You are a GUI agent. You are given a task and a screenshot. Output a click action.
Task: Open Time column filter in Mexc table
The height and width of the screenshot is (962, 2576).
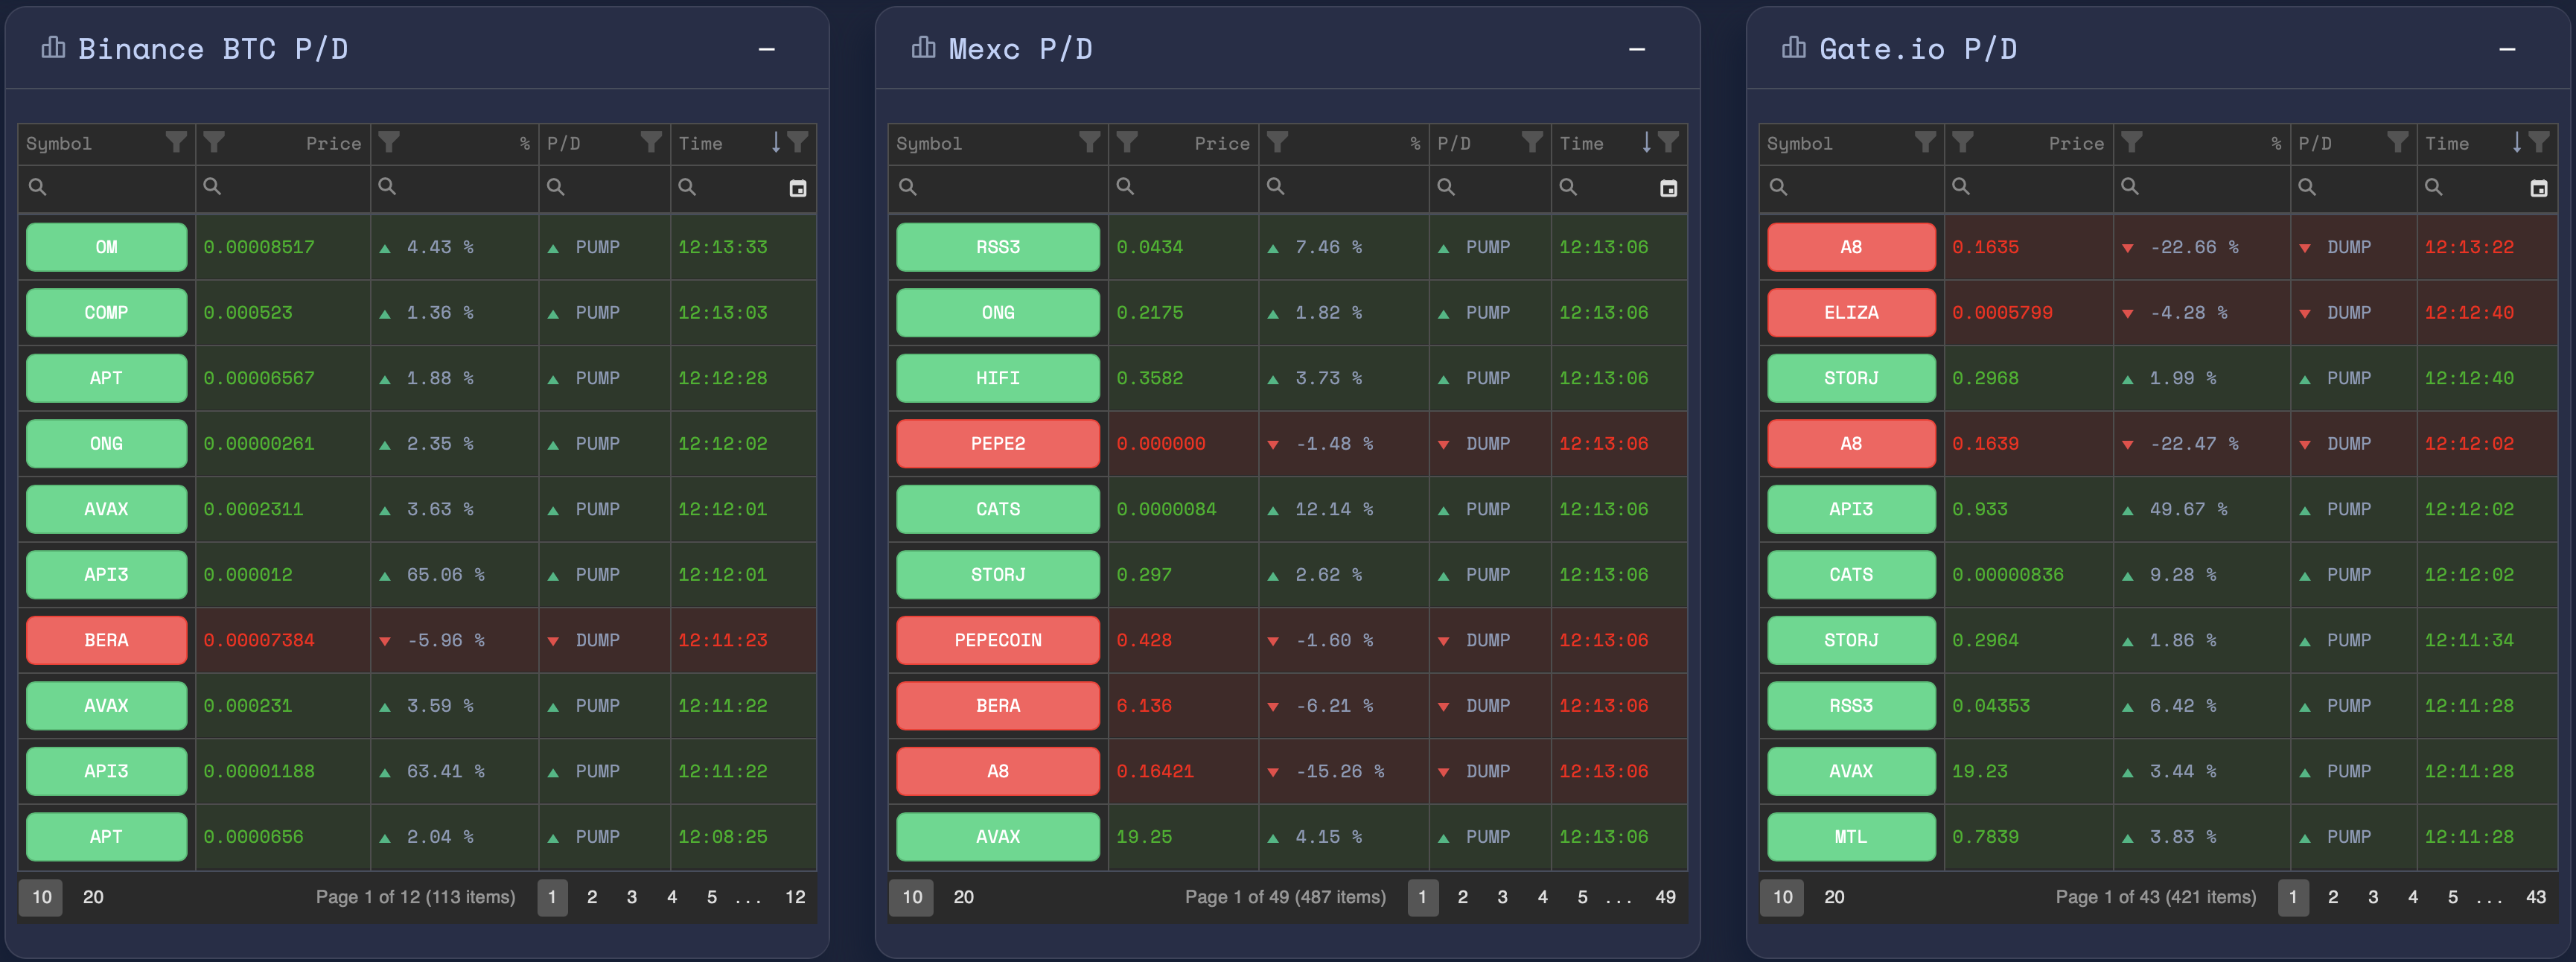coord(1668,142)
